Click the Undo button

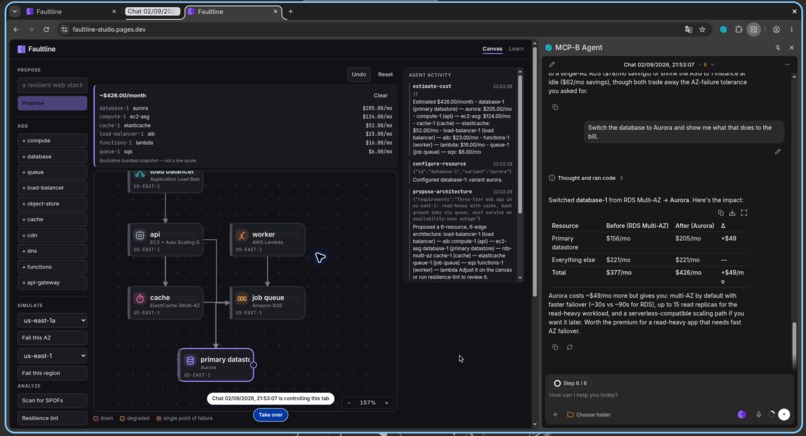pyautogui.click(x=359, y=75)
